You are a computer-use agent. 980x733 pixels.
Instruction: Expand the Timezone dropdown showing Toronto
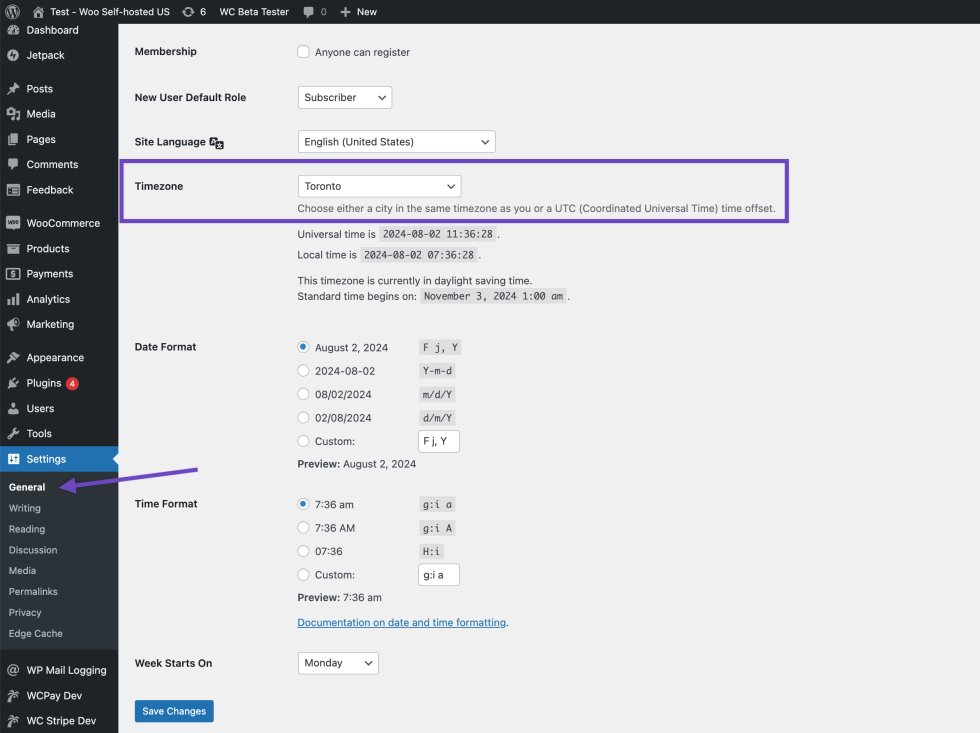click(379, 186)
